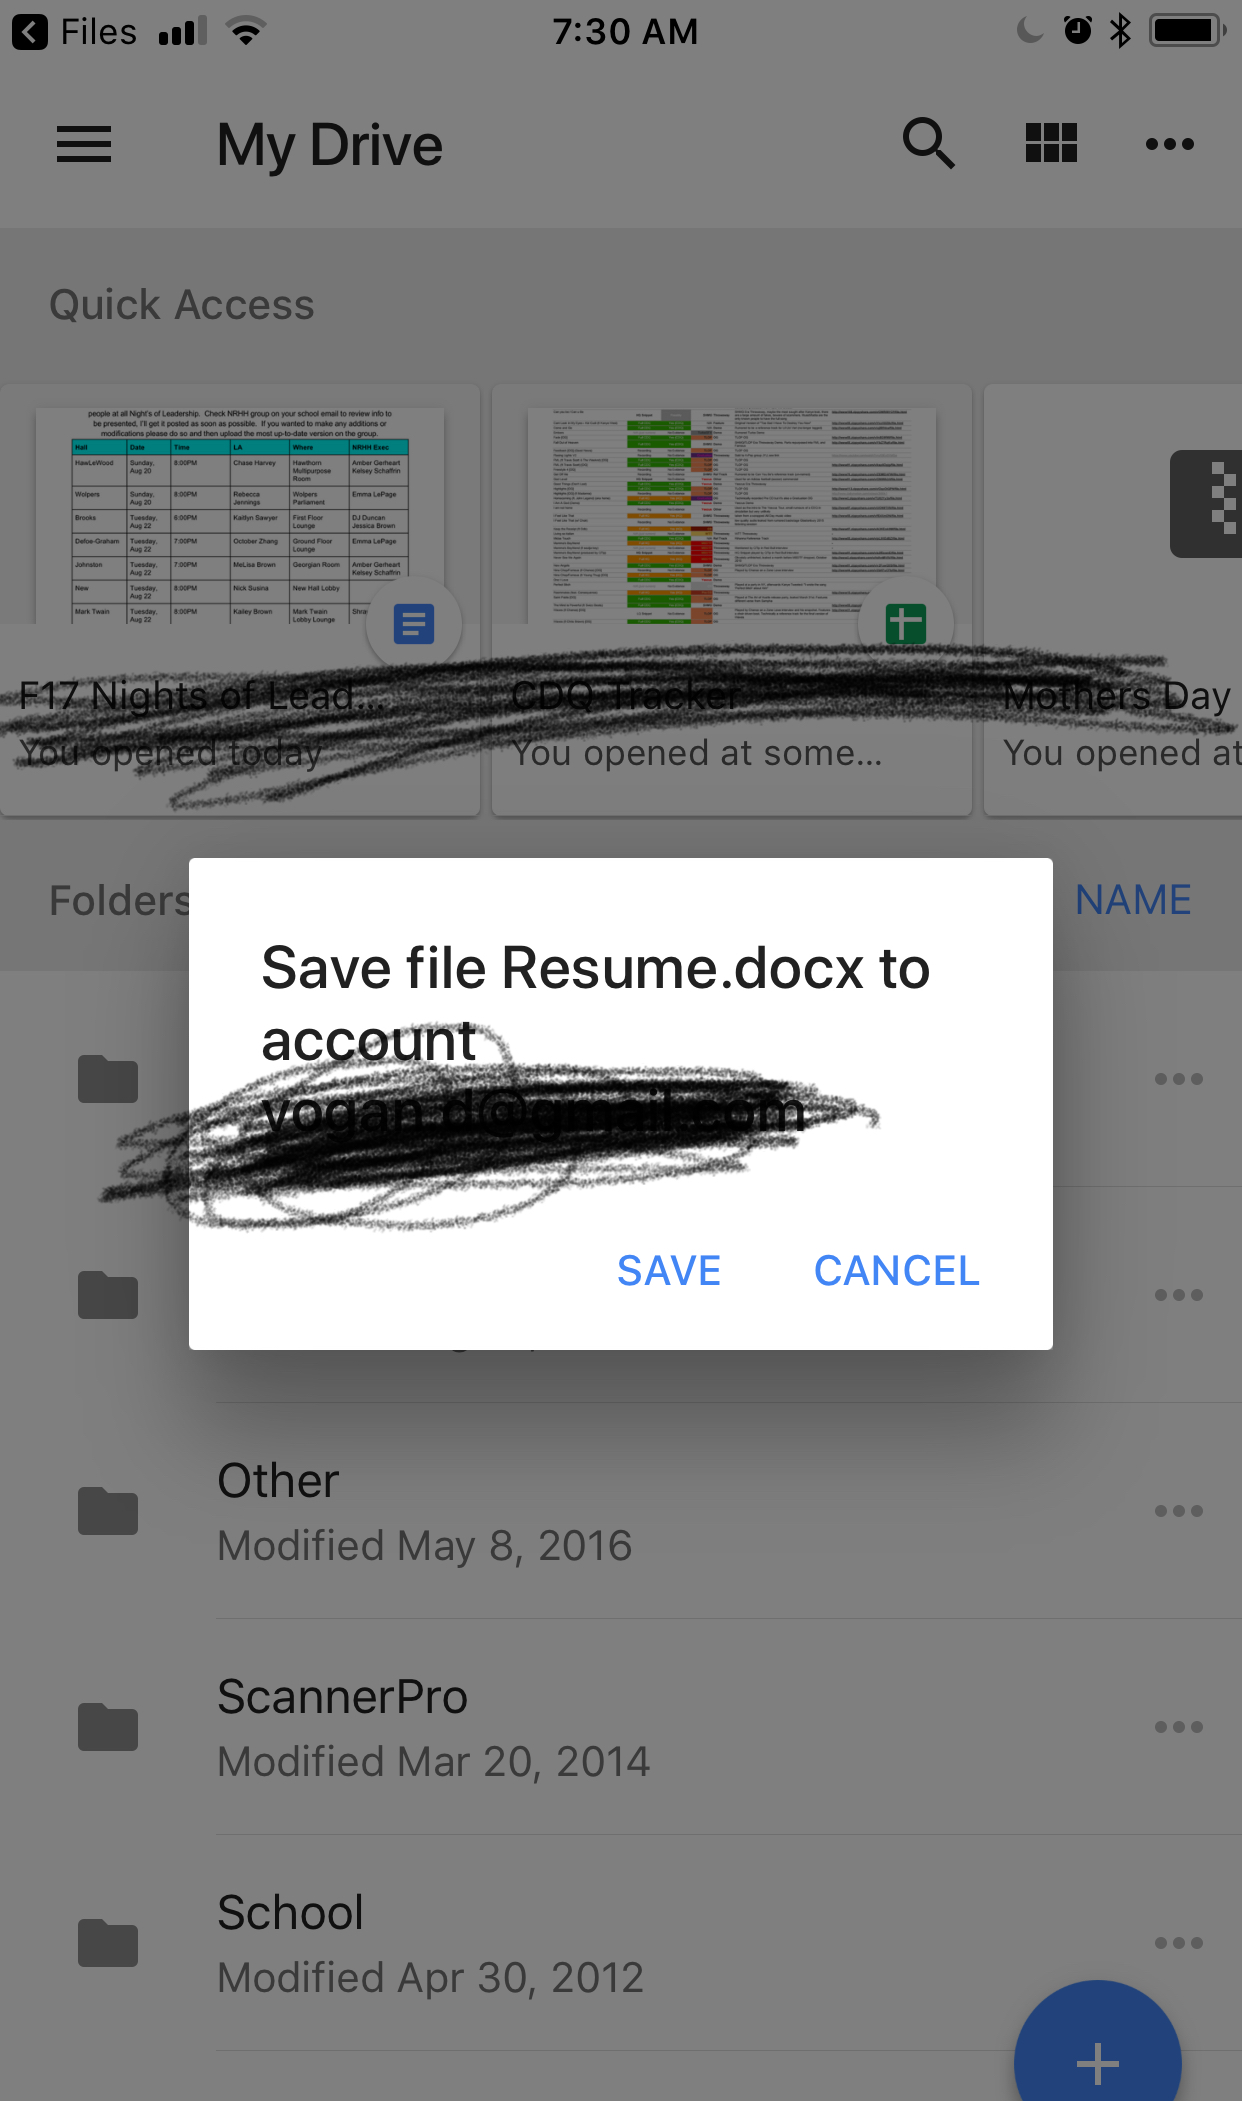Open more options for Other folder

tap(1178, 1510)
